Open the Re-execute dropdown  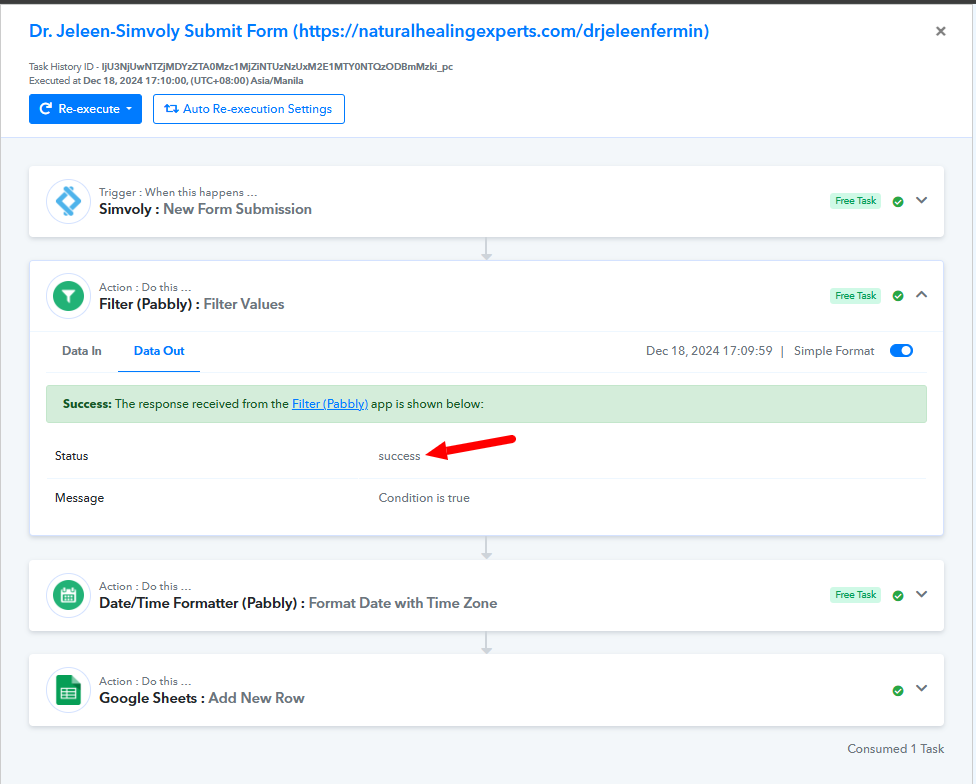(85, 109)
